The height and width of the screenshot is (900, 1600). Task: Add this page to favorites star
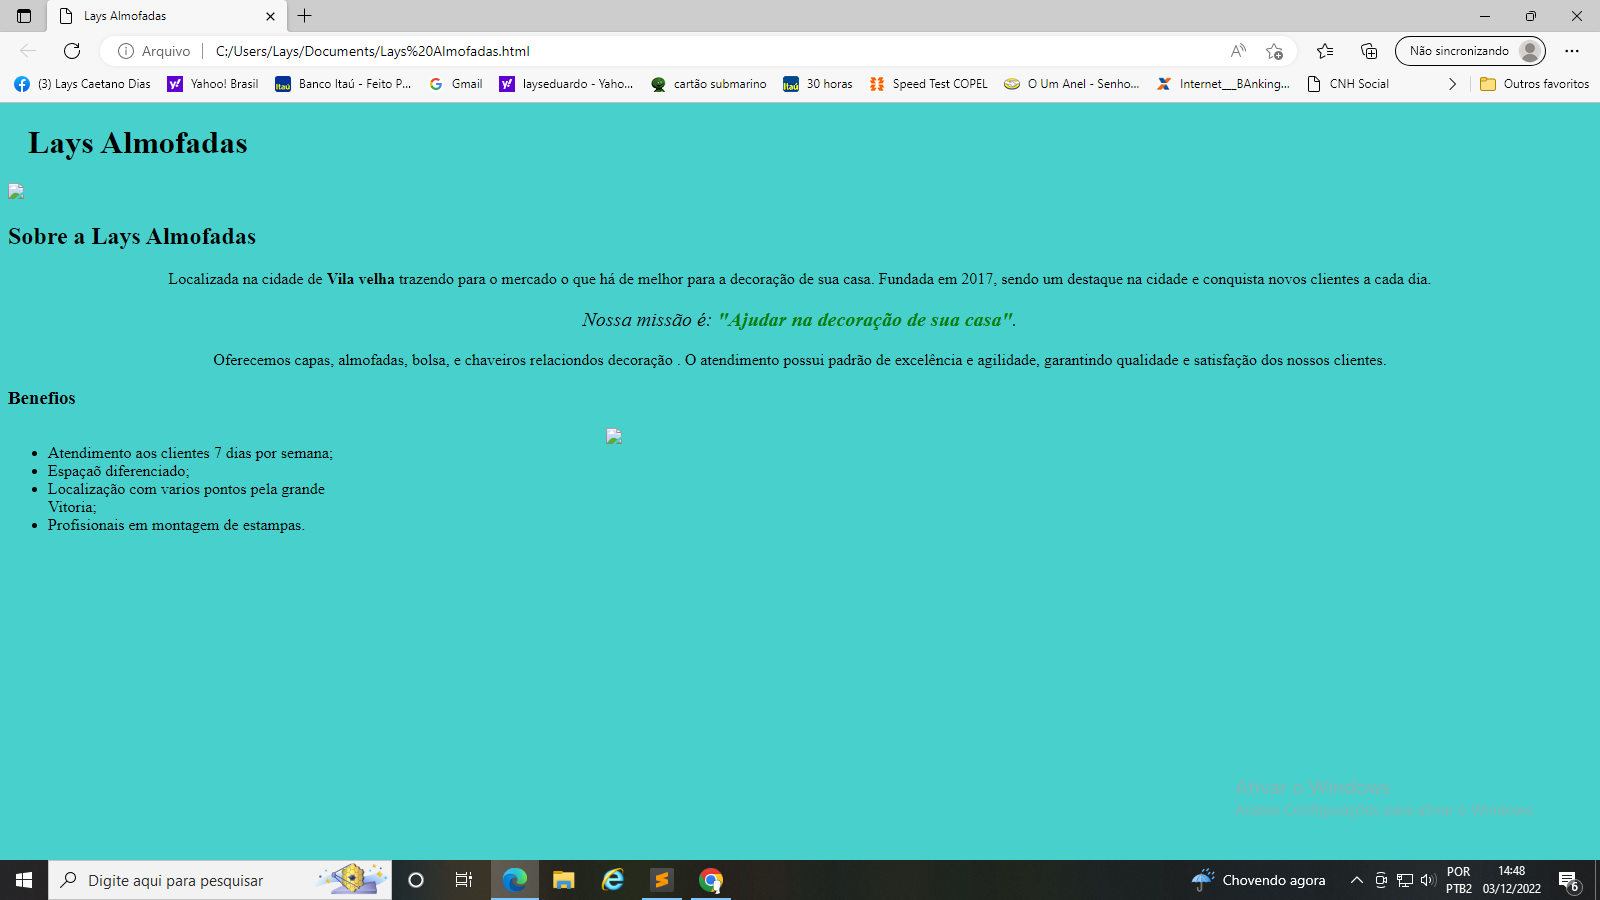pos(1274,51)
